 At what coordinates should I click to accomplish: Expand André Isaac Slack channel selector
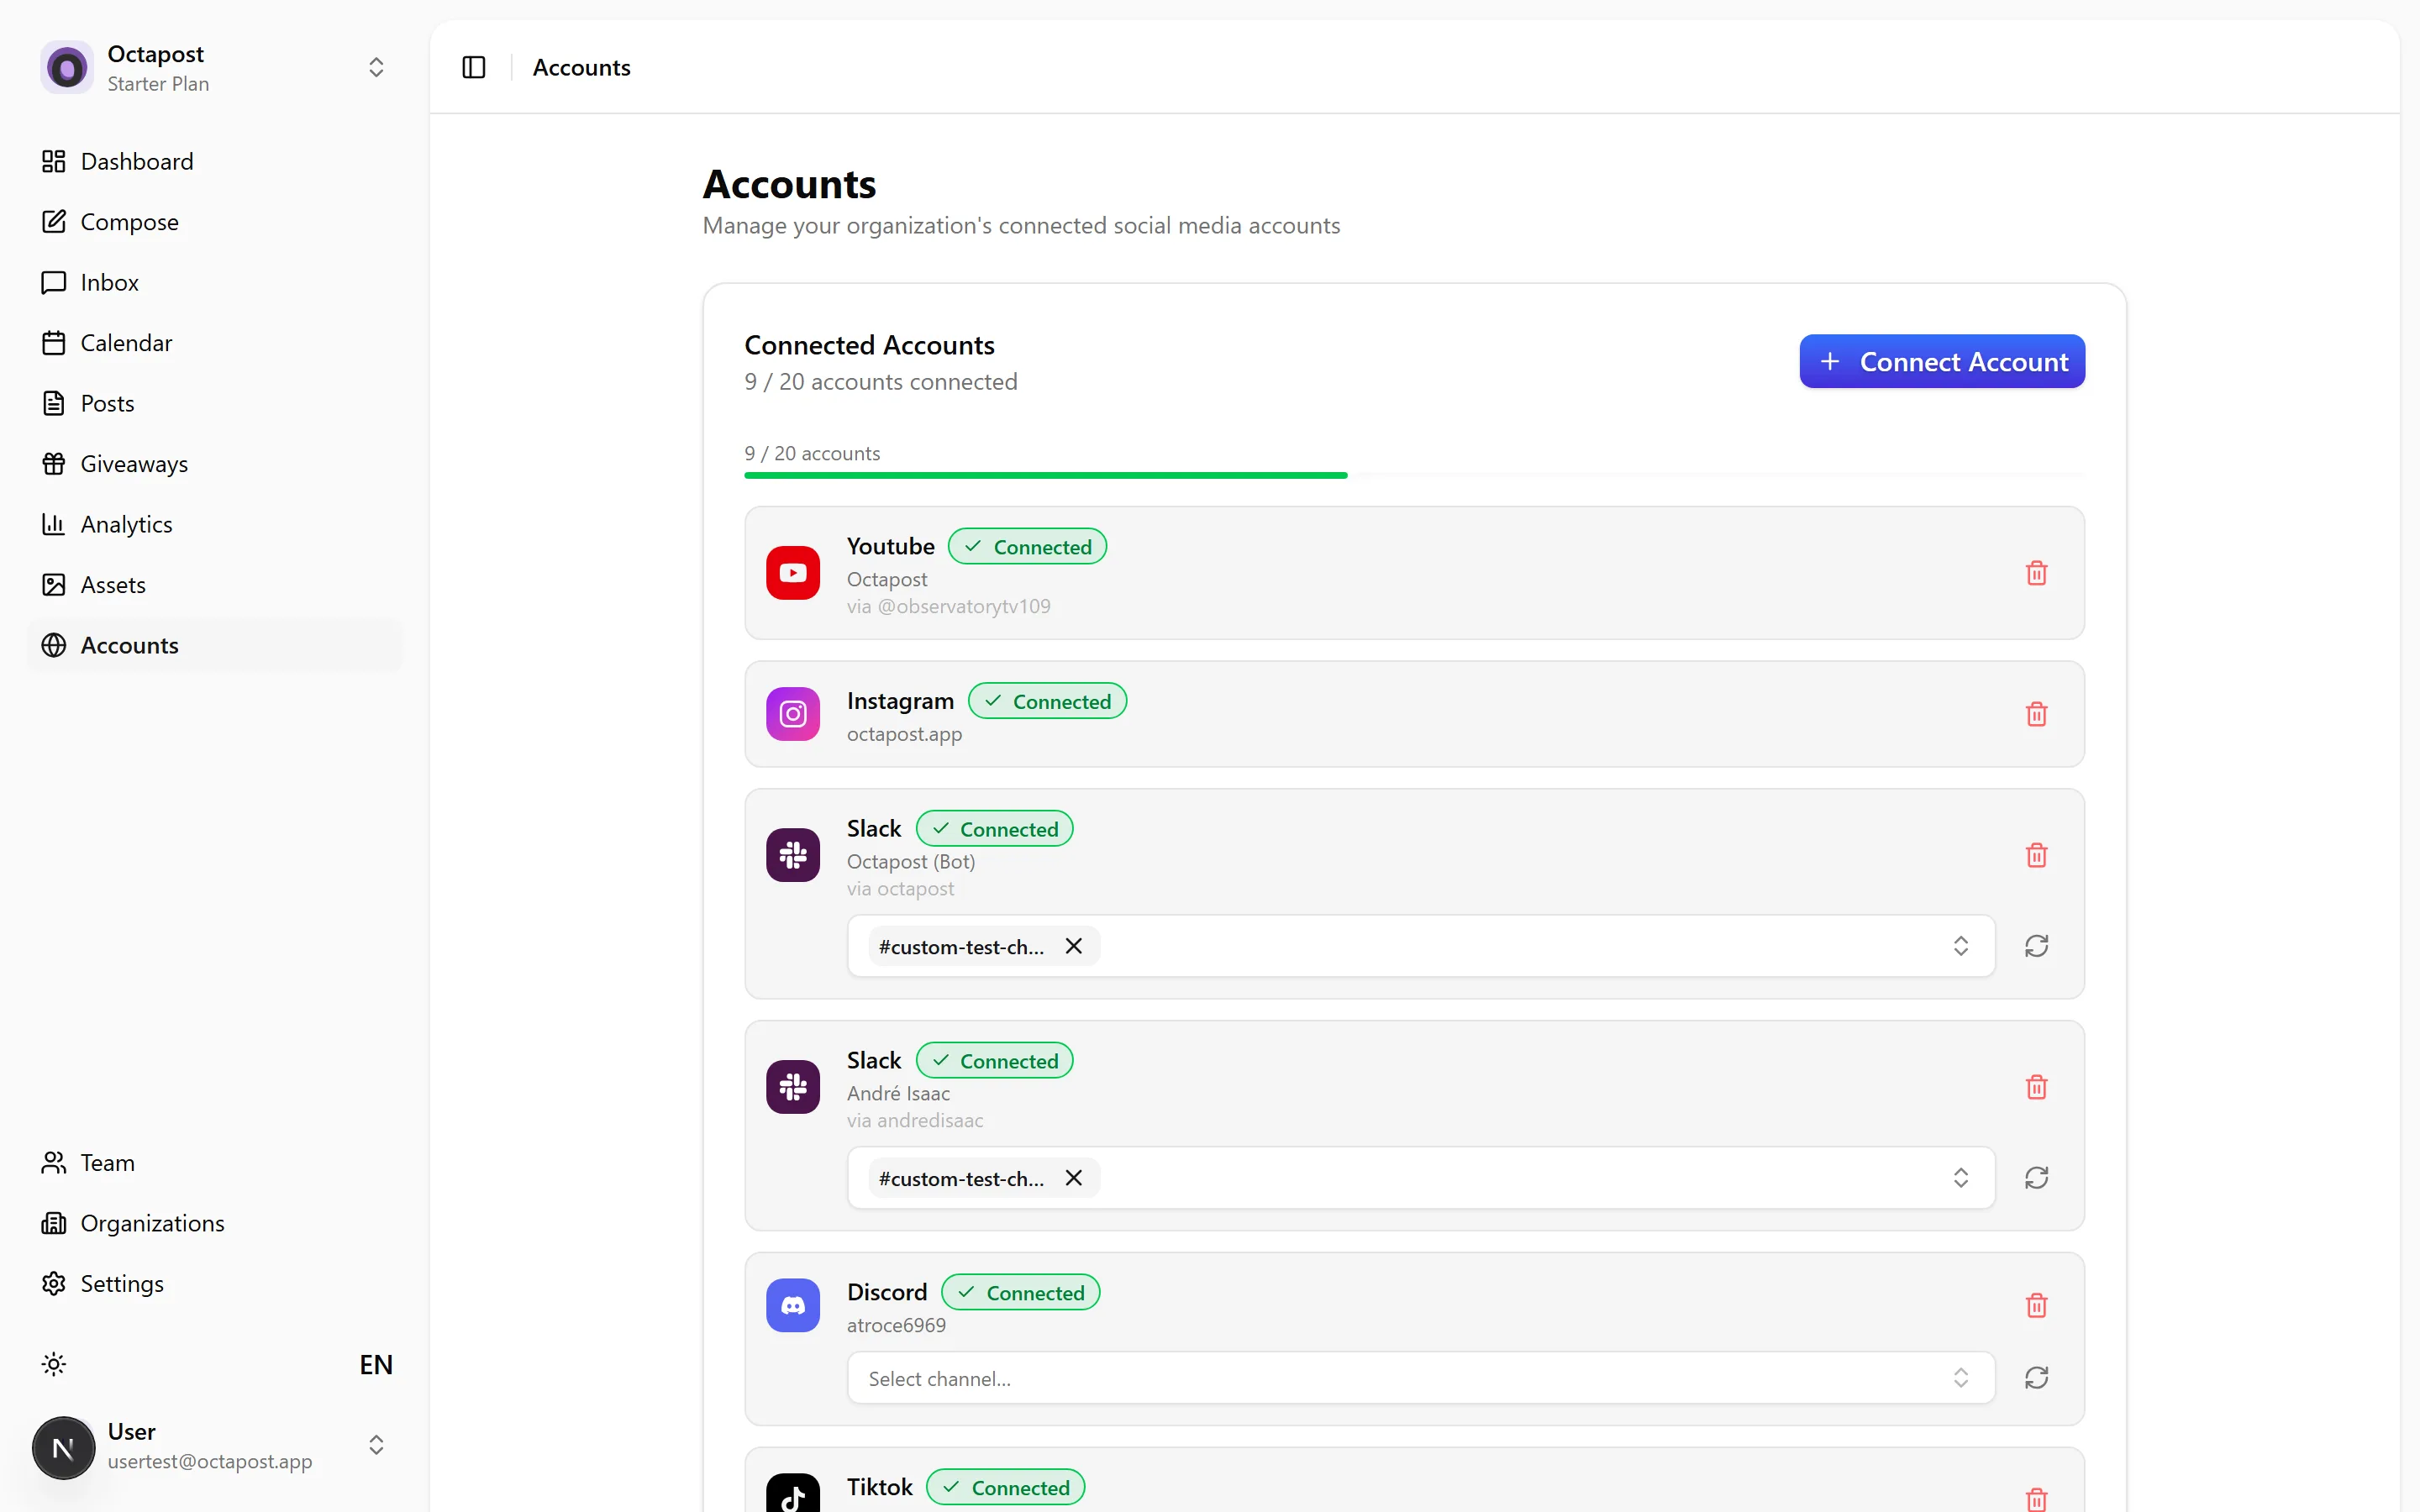click(x=1960, y=1178)
